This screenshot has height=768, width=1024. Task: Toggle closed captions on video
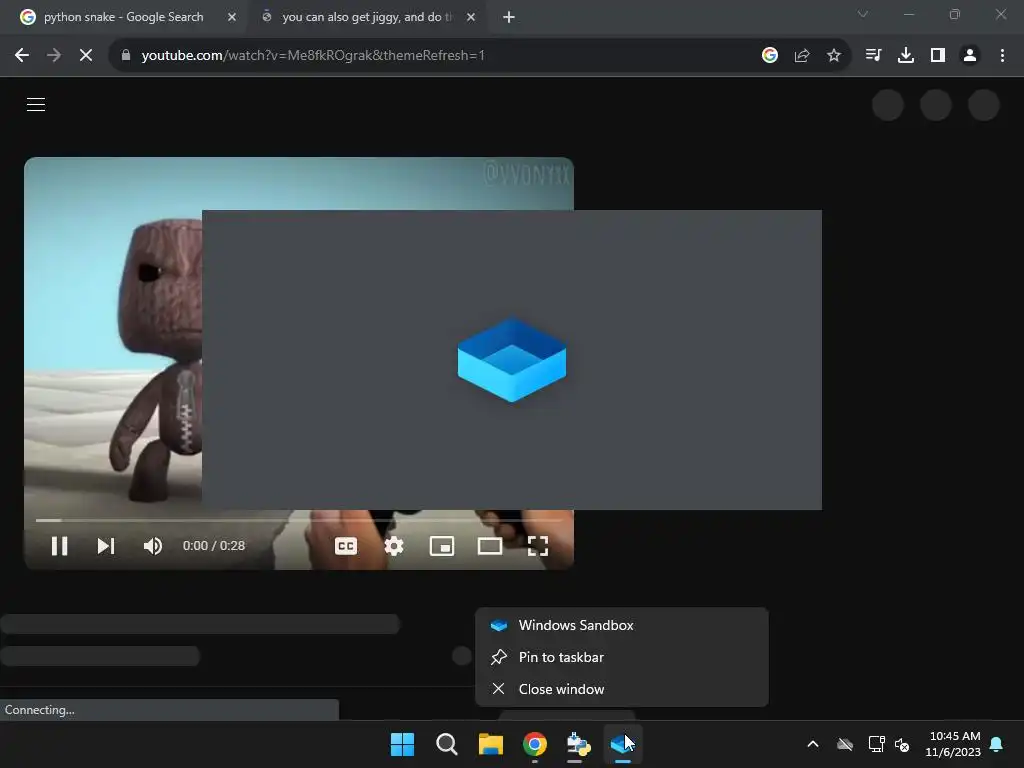pos(345,546)
